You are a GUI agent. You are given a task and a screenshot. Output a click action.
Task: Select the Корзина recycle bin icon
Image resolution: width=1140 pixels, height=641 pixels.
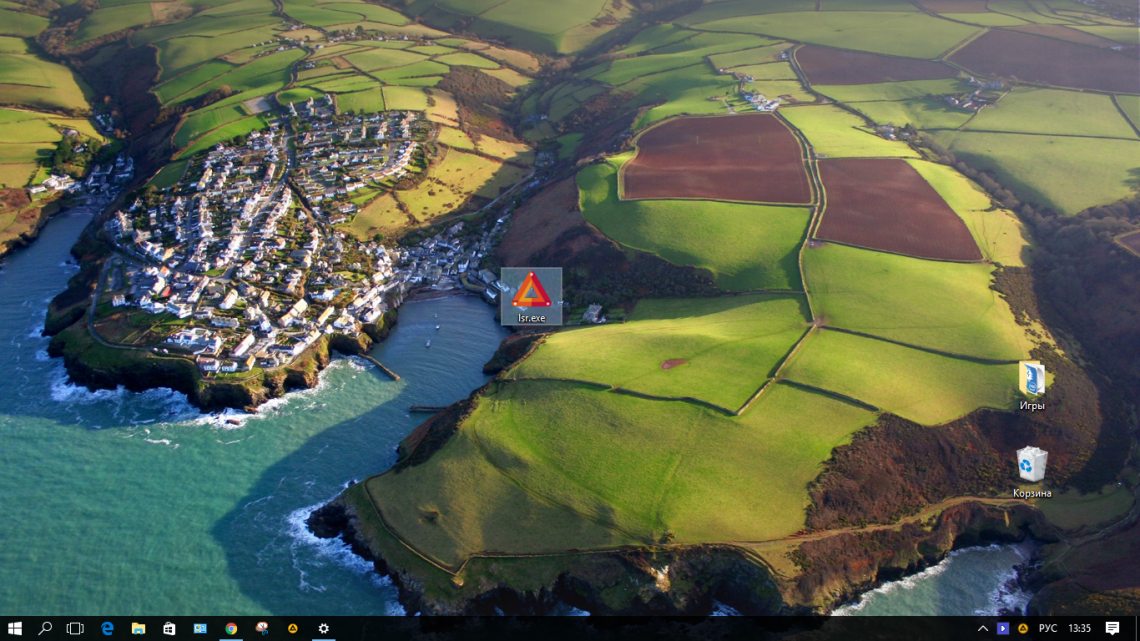(x=1031, y=470)
